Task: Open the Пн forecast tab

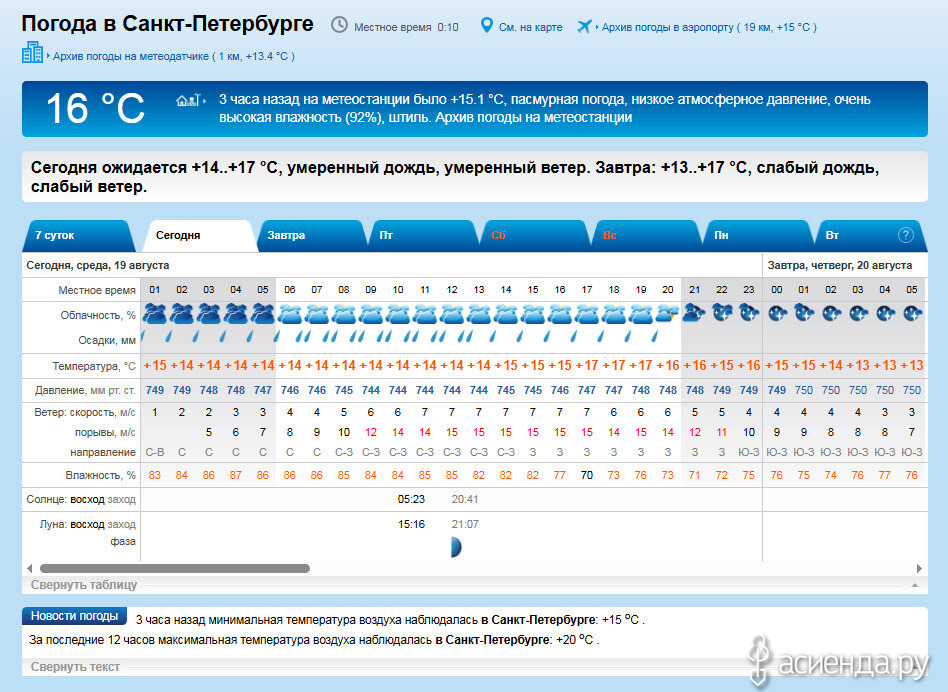Action: click(757, 236)
